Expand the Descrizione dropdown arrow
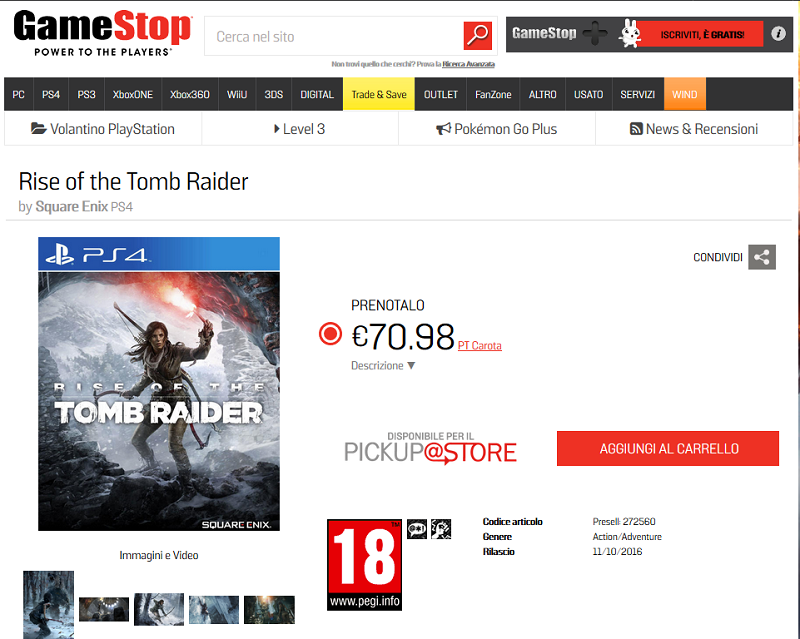800x639 pixels. click(411, 366)
